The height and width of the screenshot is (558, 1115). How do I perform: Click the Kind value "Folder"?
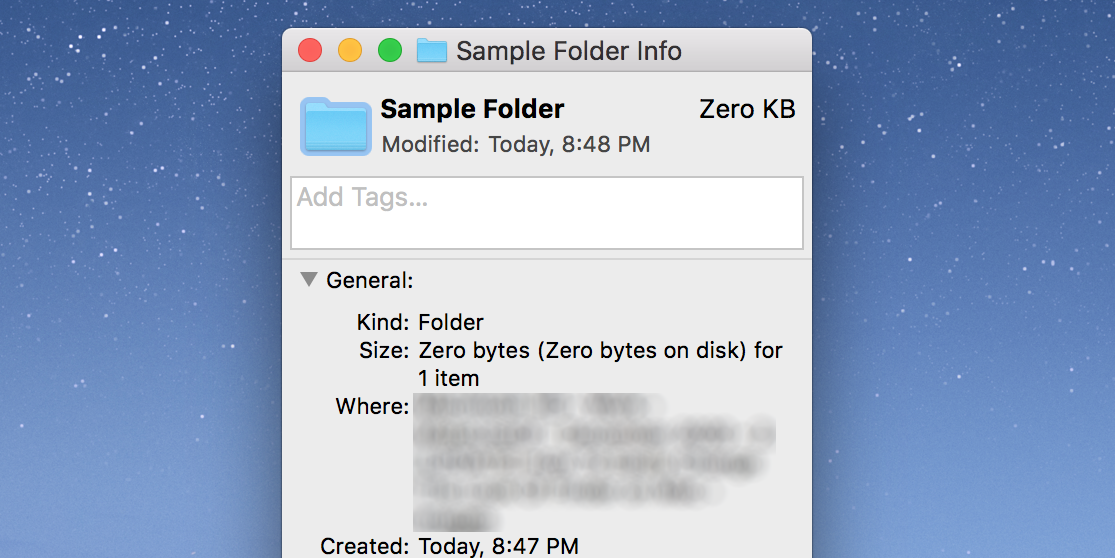451,323
